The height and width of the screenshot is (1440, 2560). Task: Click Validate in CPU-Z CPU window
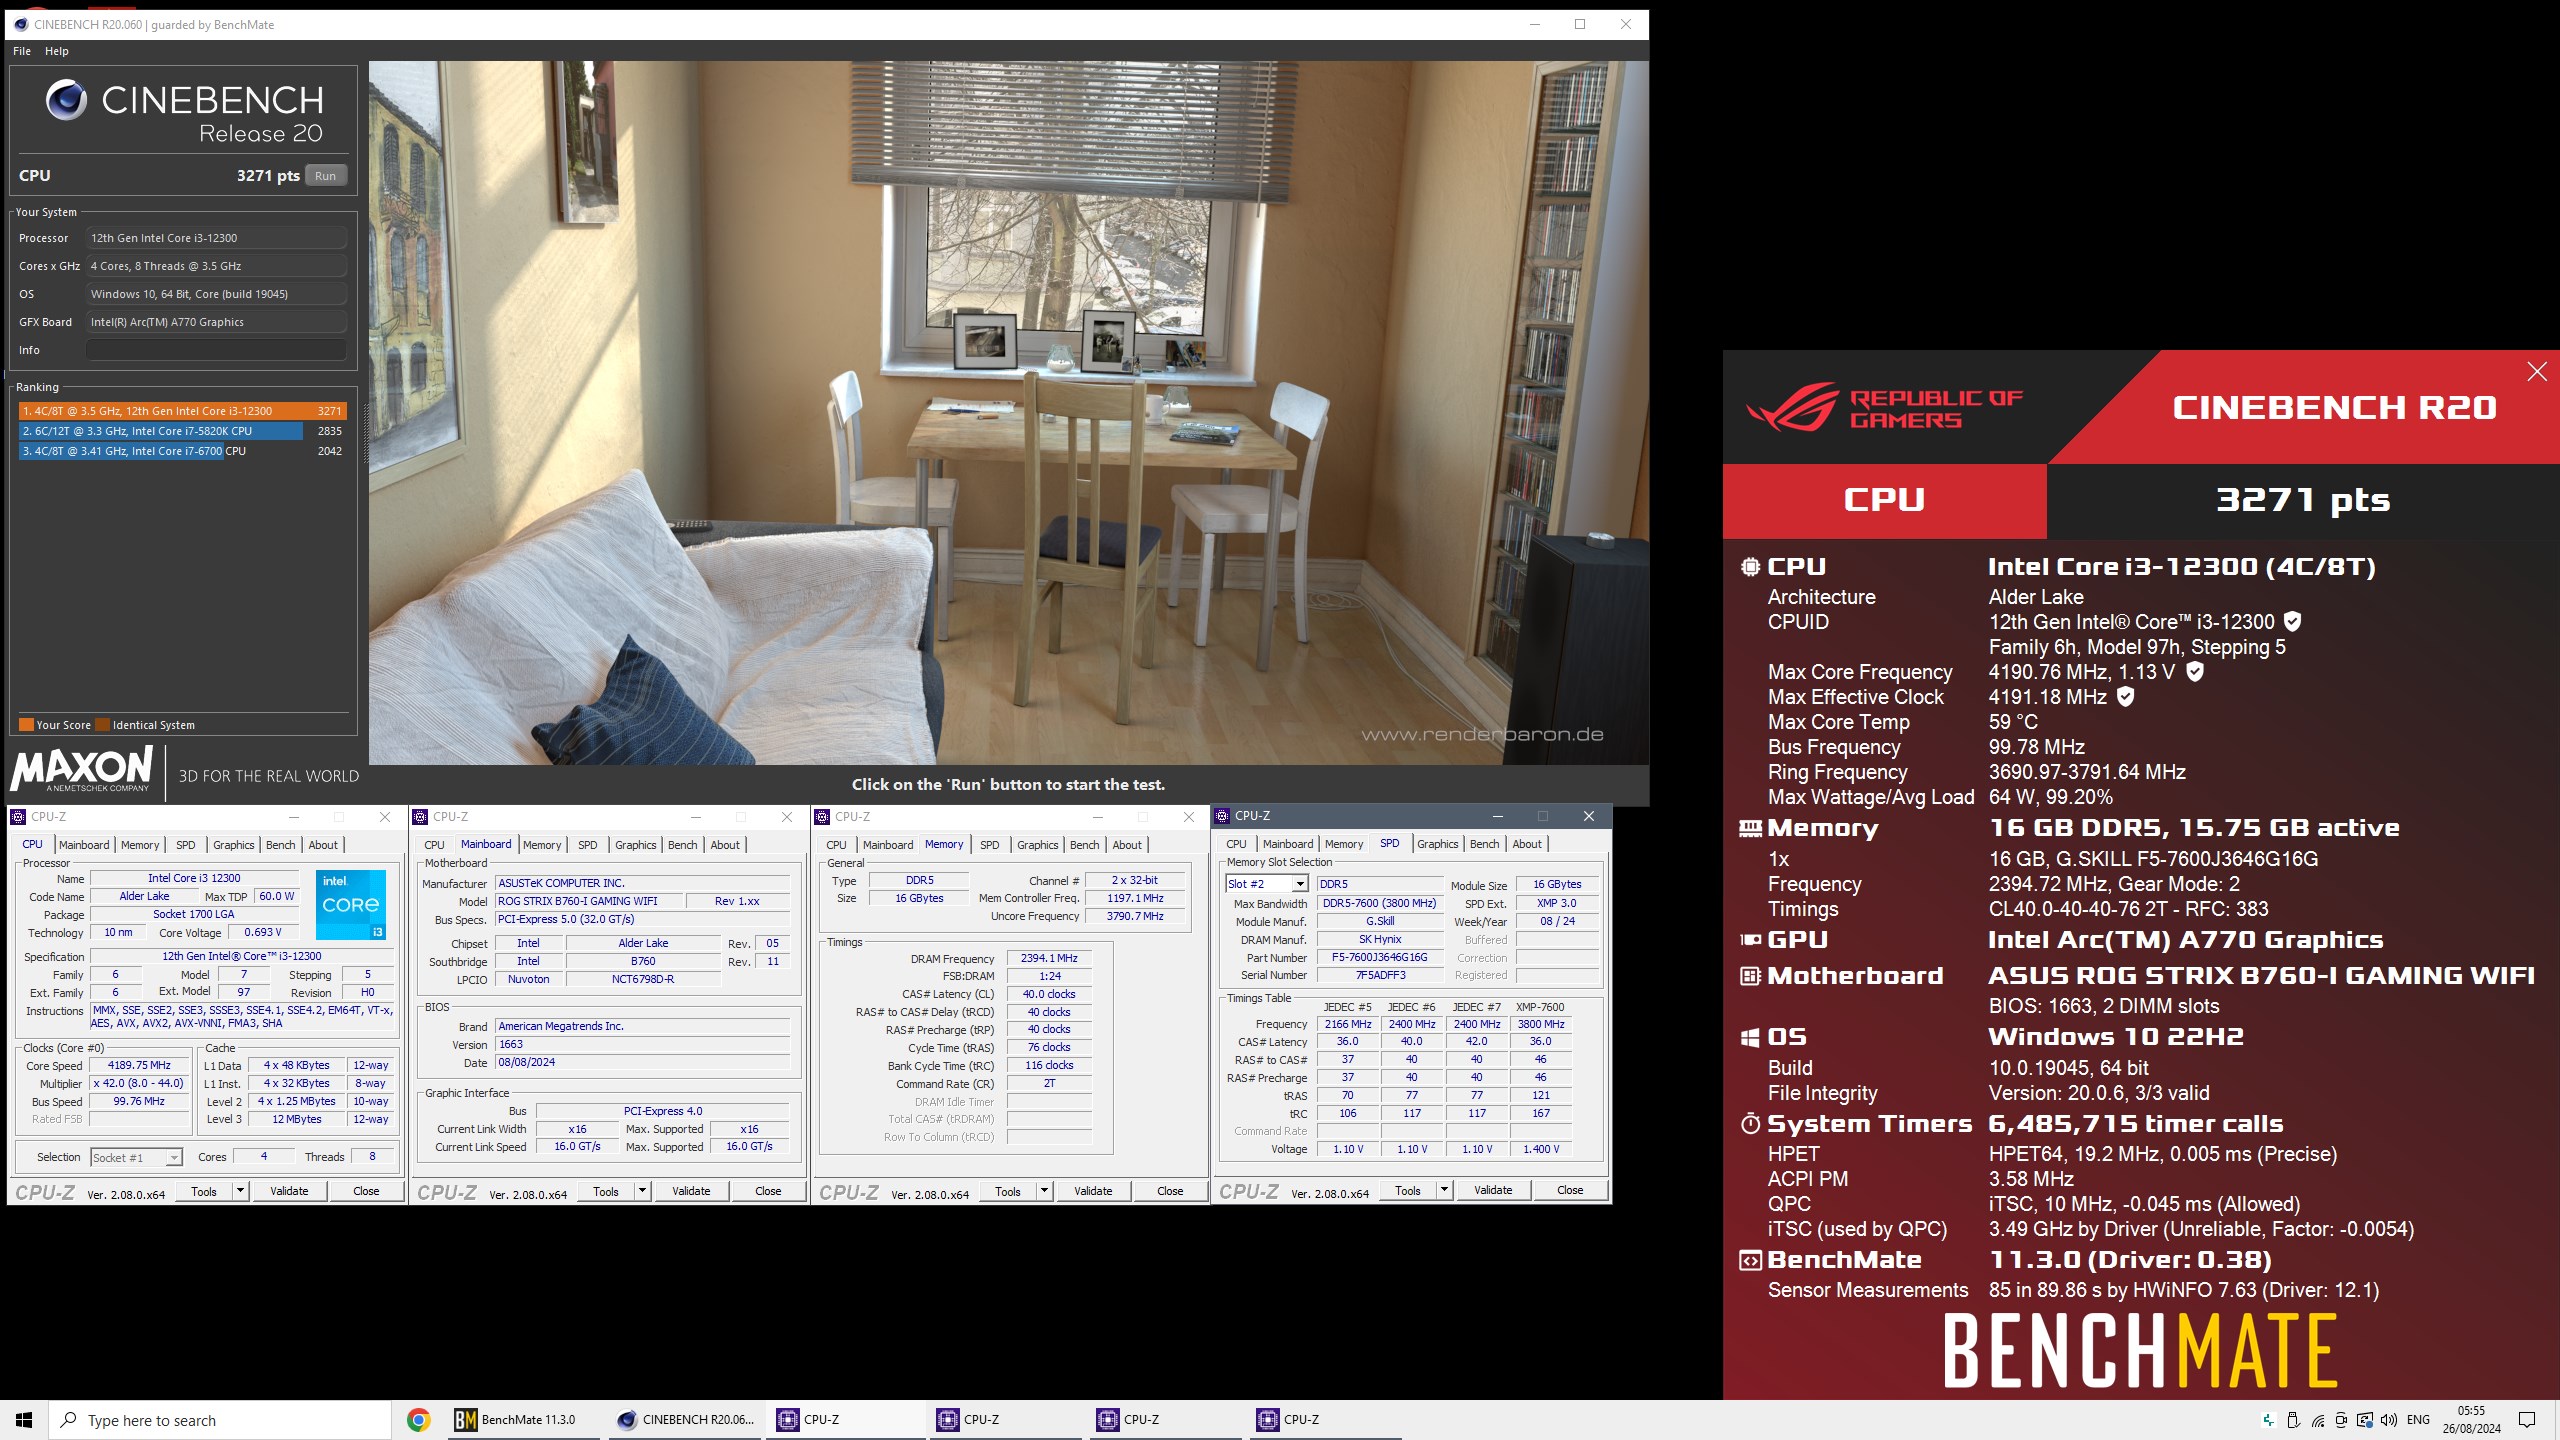pos(289,1191)
